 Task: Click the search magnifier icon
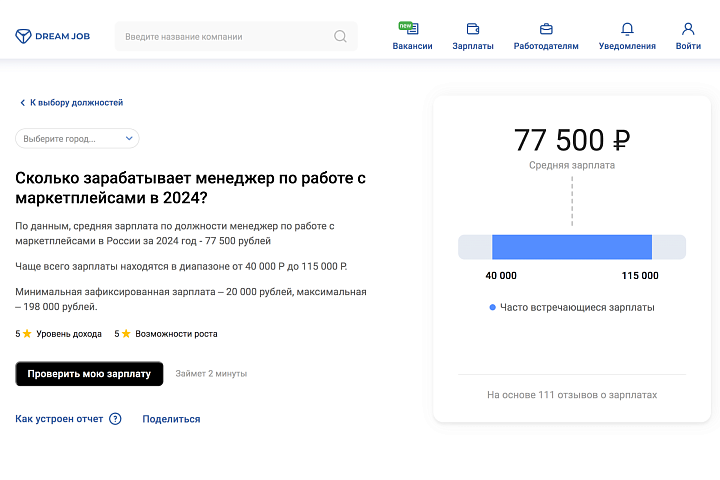340,37
